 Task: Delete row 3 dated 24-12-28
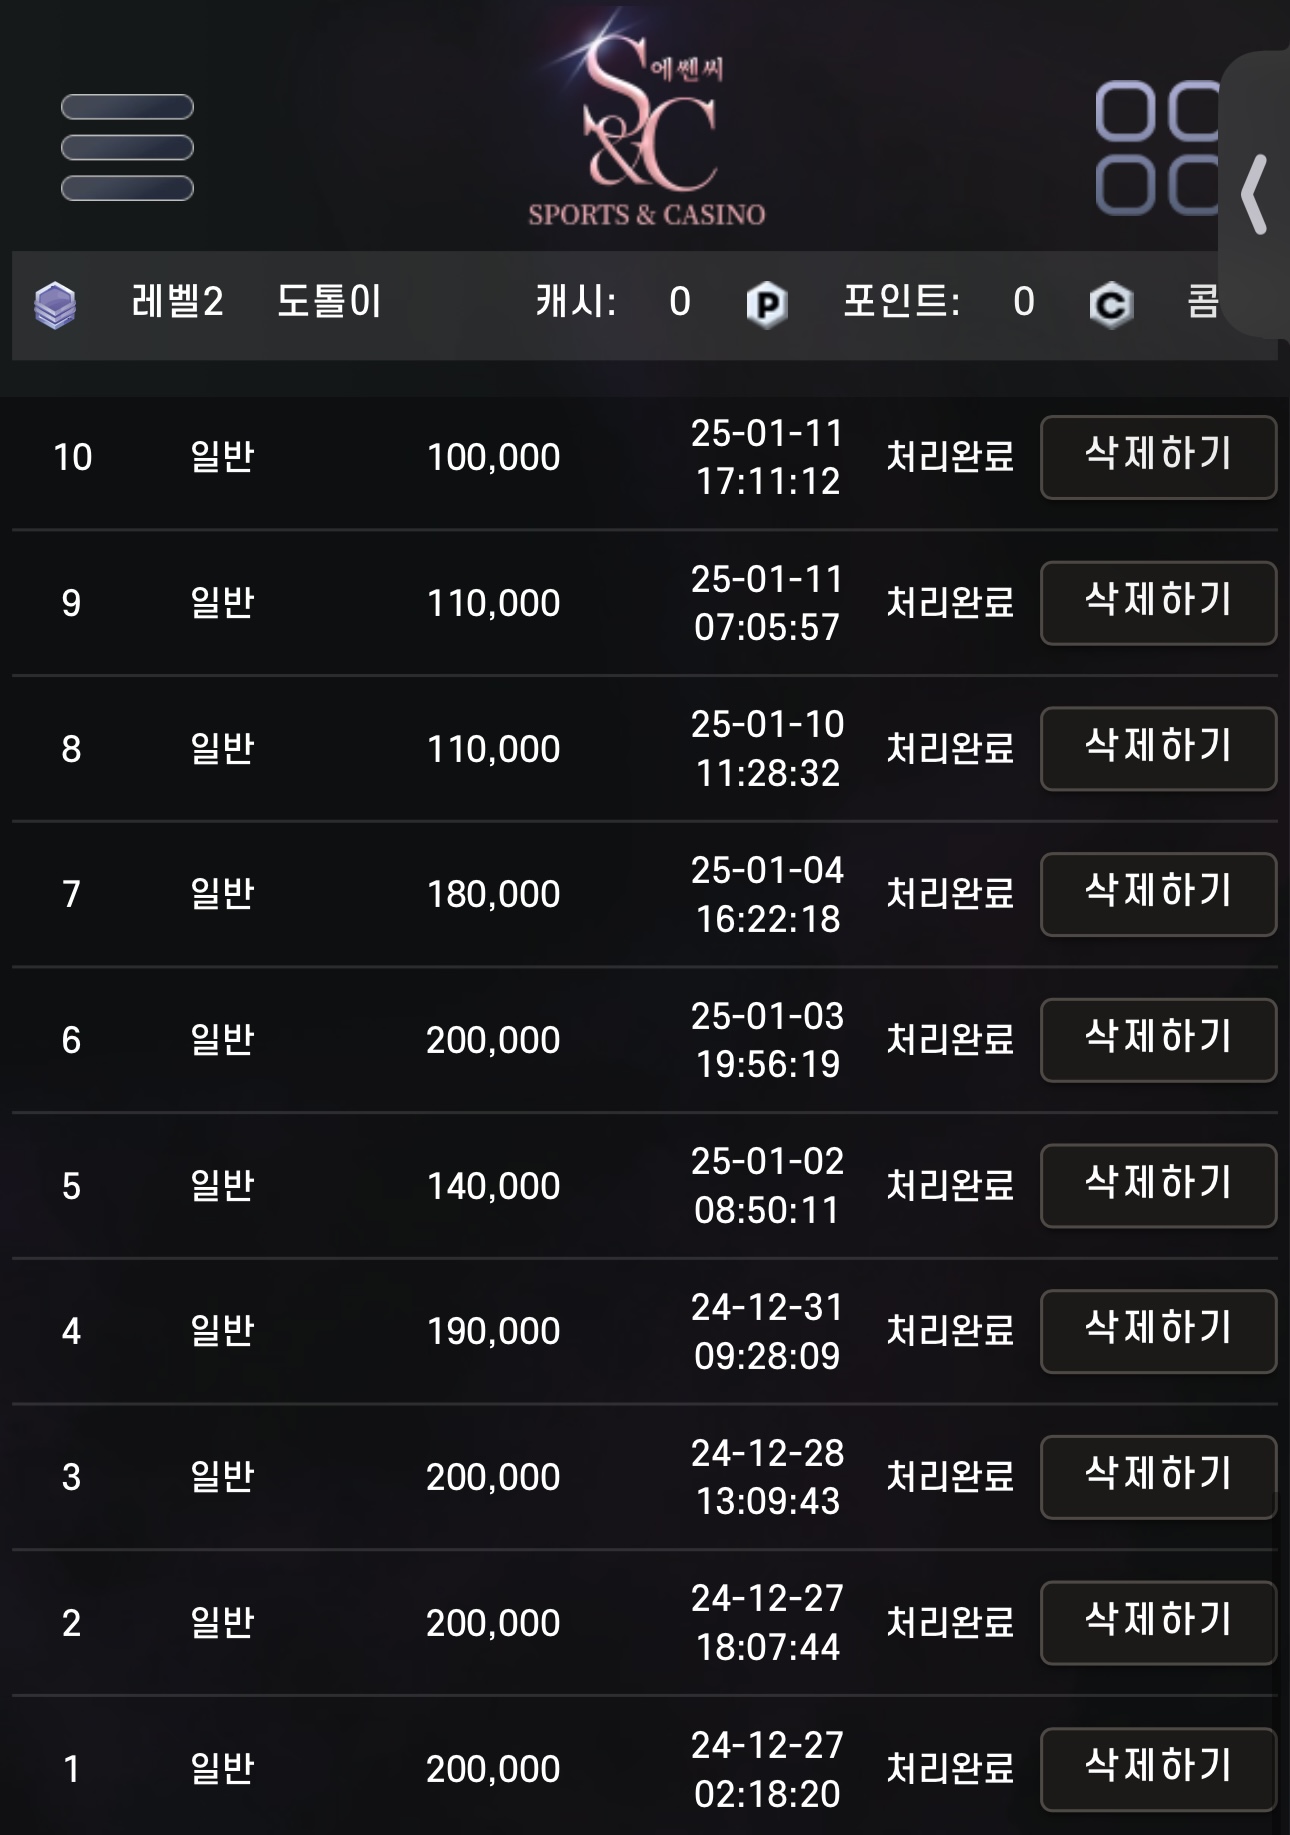tap(1158, 1477)
